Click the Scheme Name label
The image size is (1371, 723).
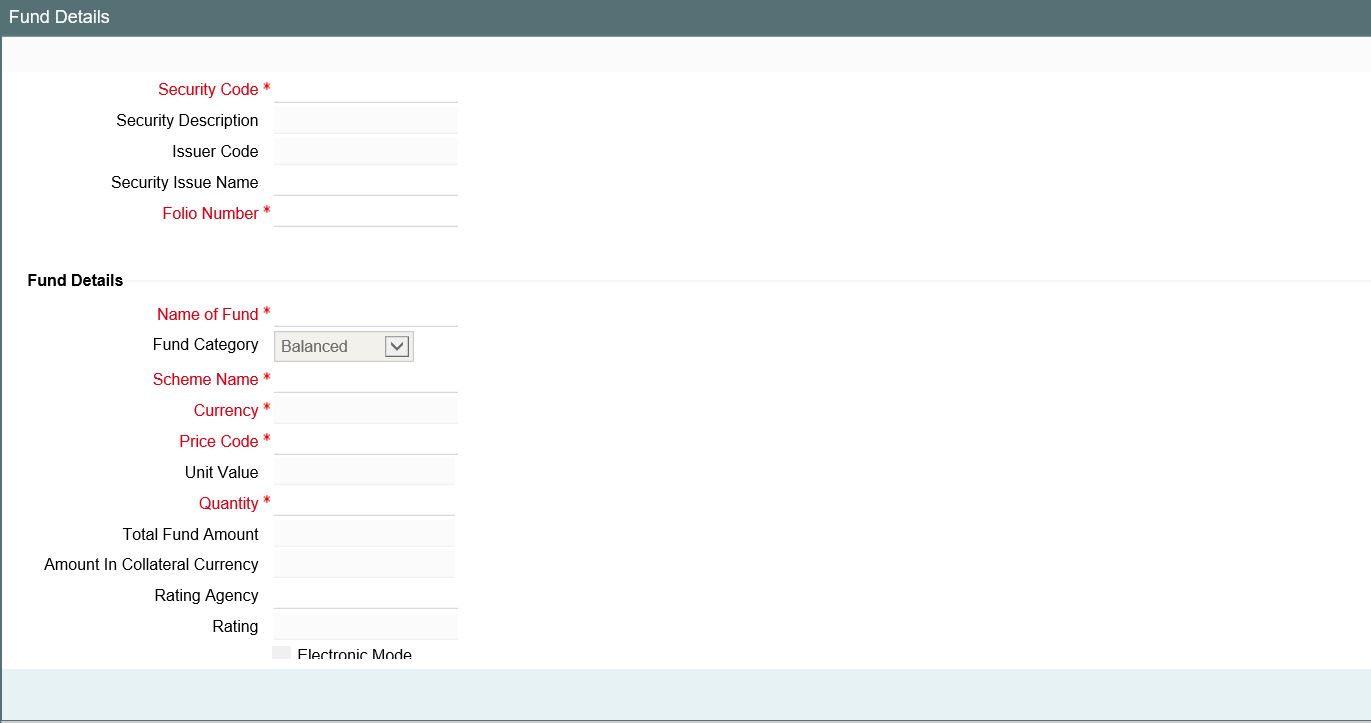pos(205,380)
